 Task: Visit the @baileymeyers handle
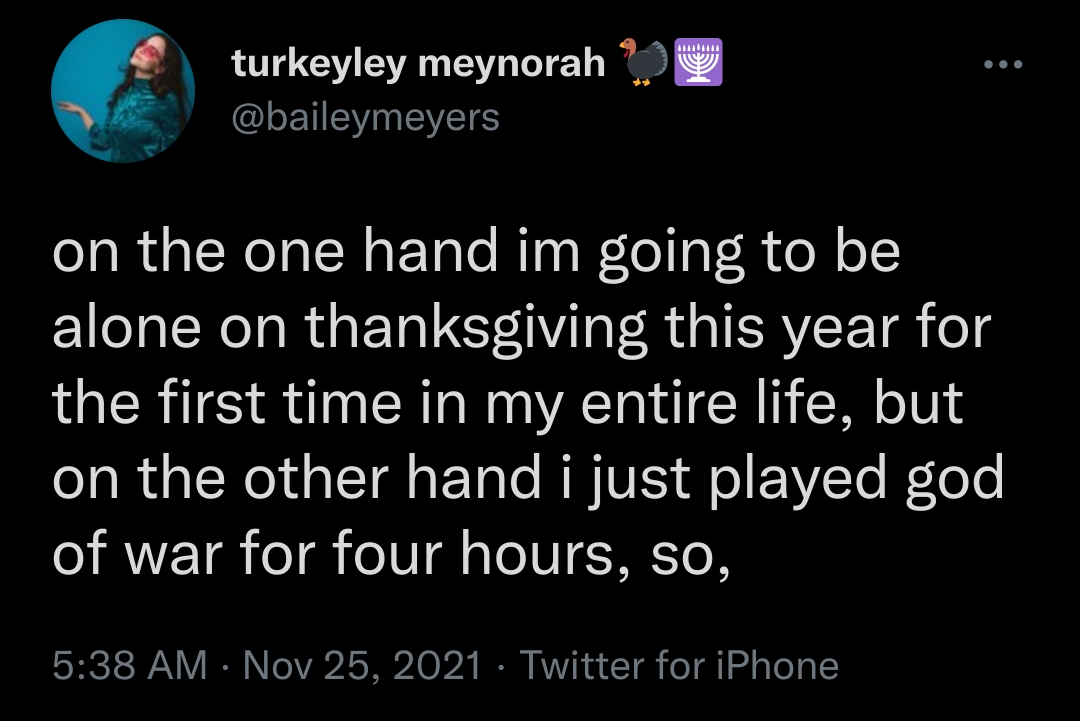click(365, 117)
